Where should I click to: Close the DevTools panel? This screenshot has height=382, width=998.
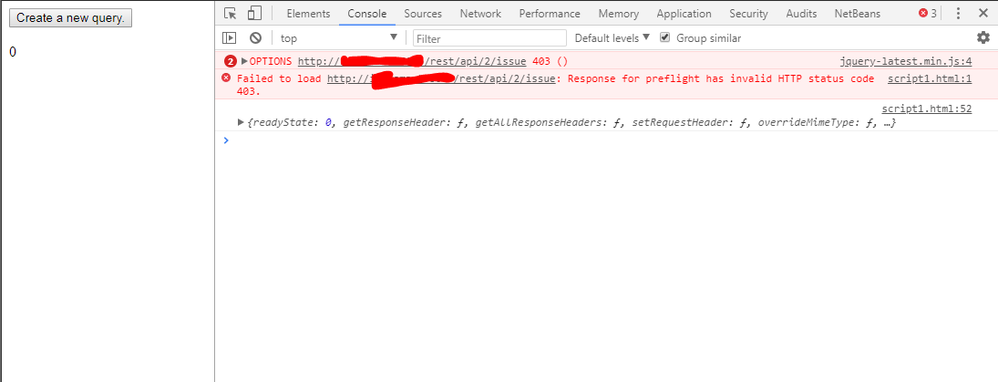pyautogui.click(x=982, y=13)
